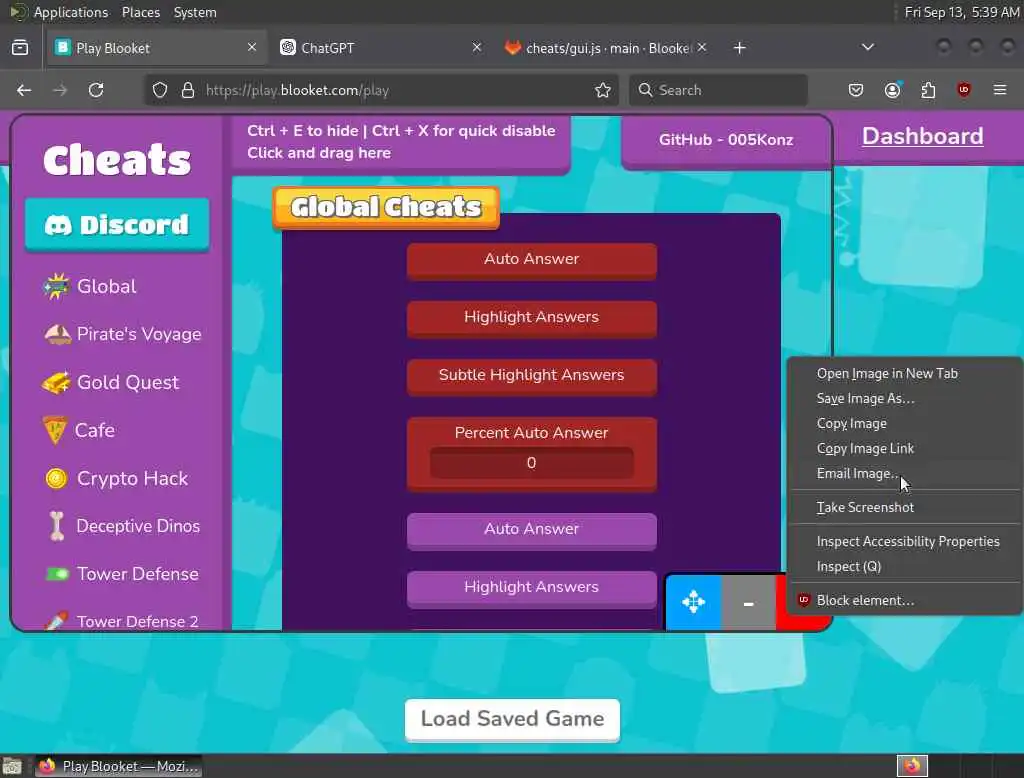The width and height of the screenshot is (1024, 778).
Task: Open the Applications menu
Action: coord(71,12)
